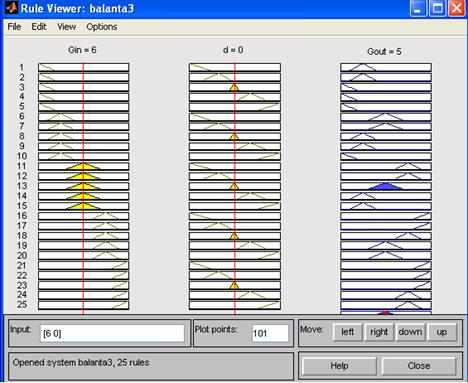The height and width of the screenshot is (383, 468).
Task: Click the d = 0 column header
Action: pos(233,50)
